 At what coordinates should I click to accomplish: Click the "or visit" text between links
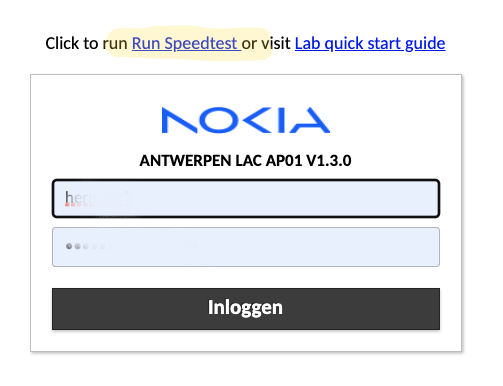266,43
